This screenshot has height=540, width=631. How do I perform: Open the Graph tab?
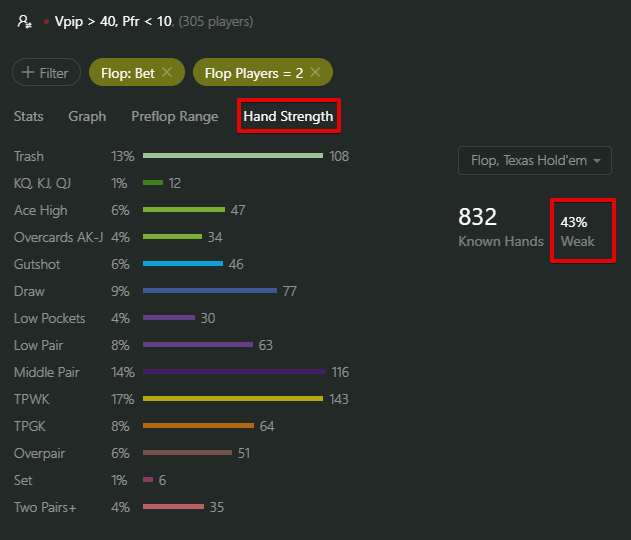(87, 116)
